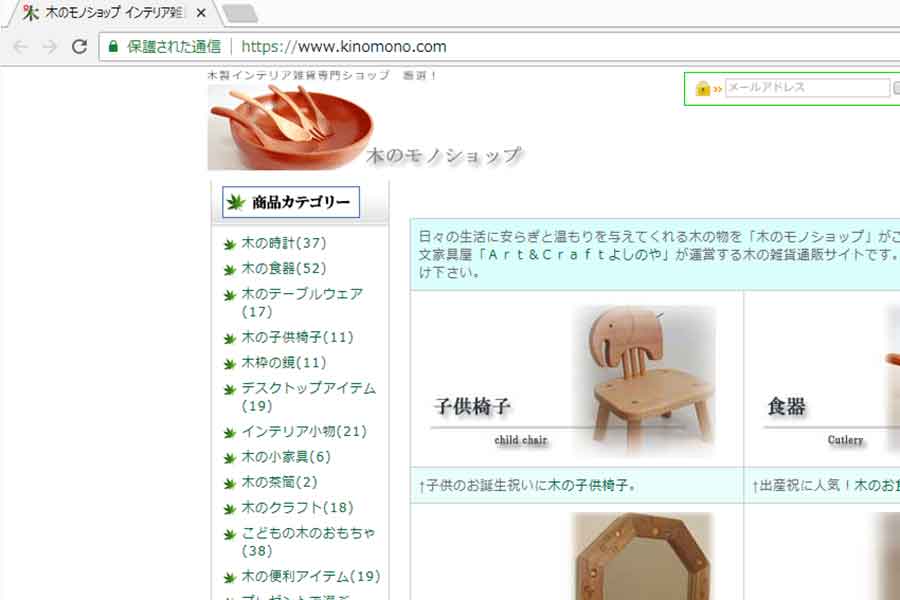Click the wooden bowl shop logo image
The height and width of the screenshot is (600, 900).
(291, 127)
